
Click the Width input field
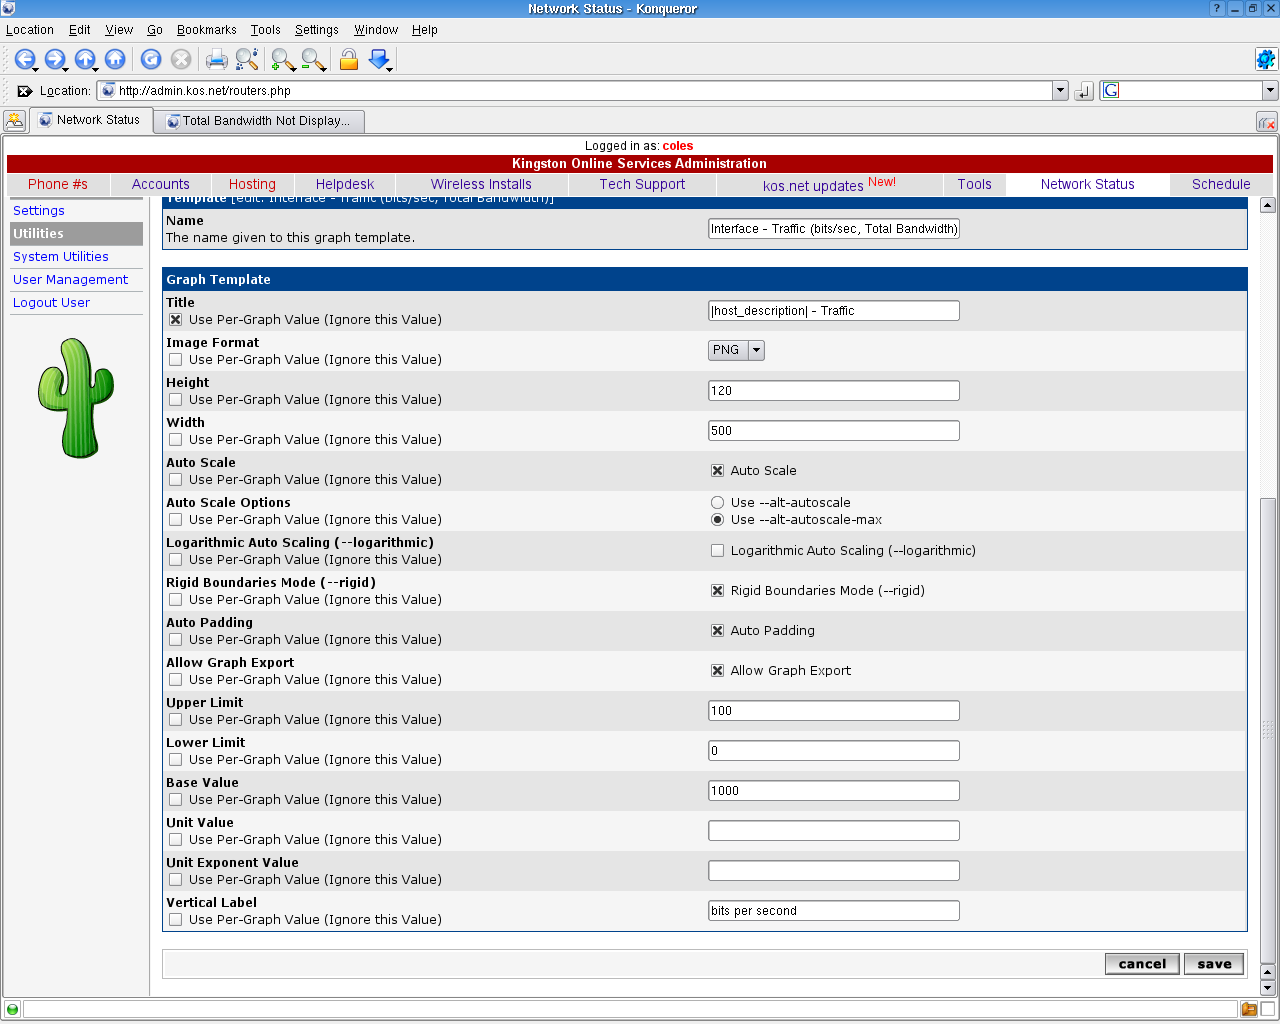(834, 431)
